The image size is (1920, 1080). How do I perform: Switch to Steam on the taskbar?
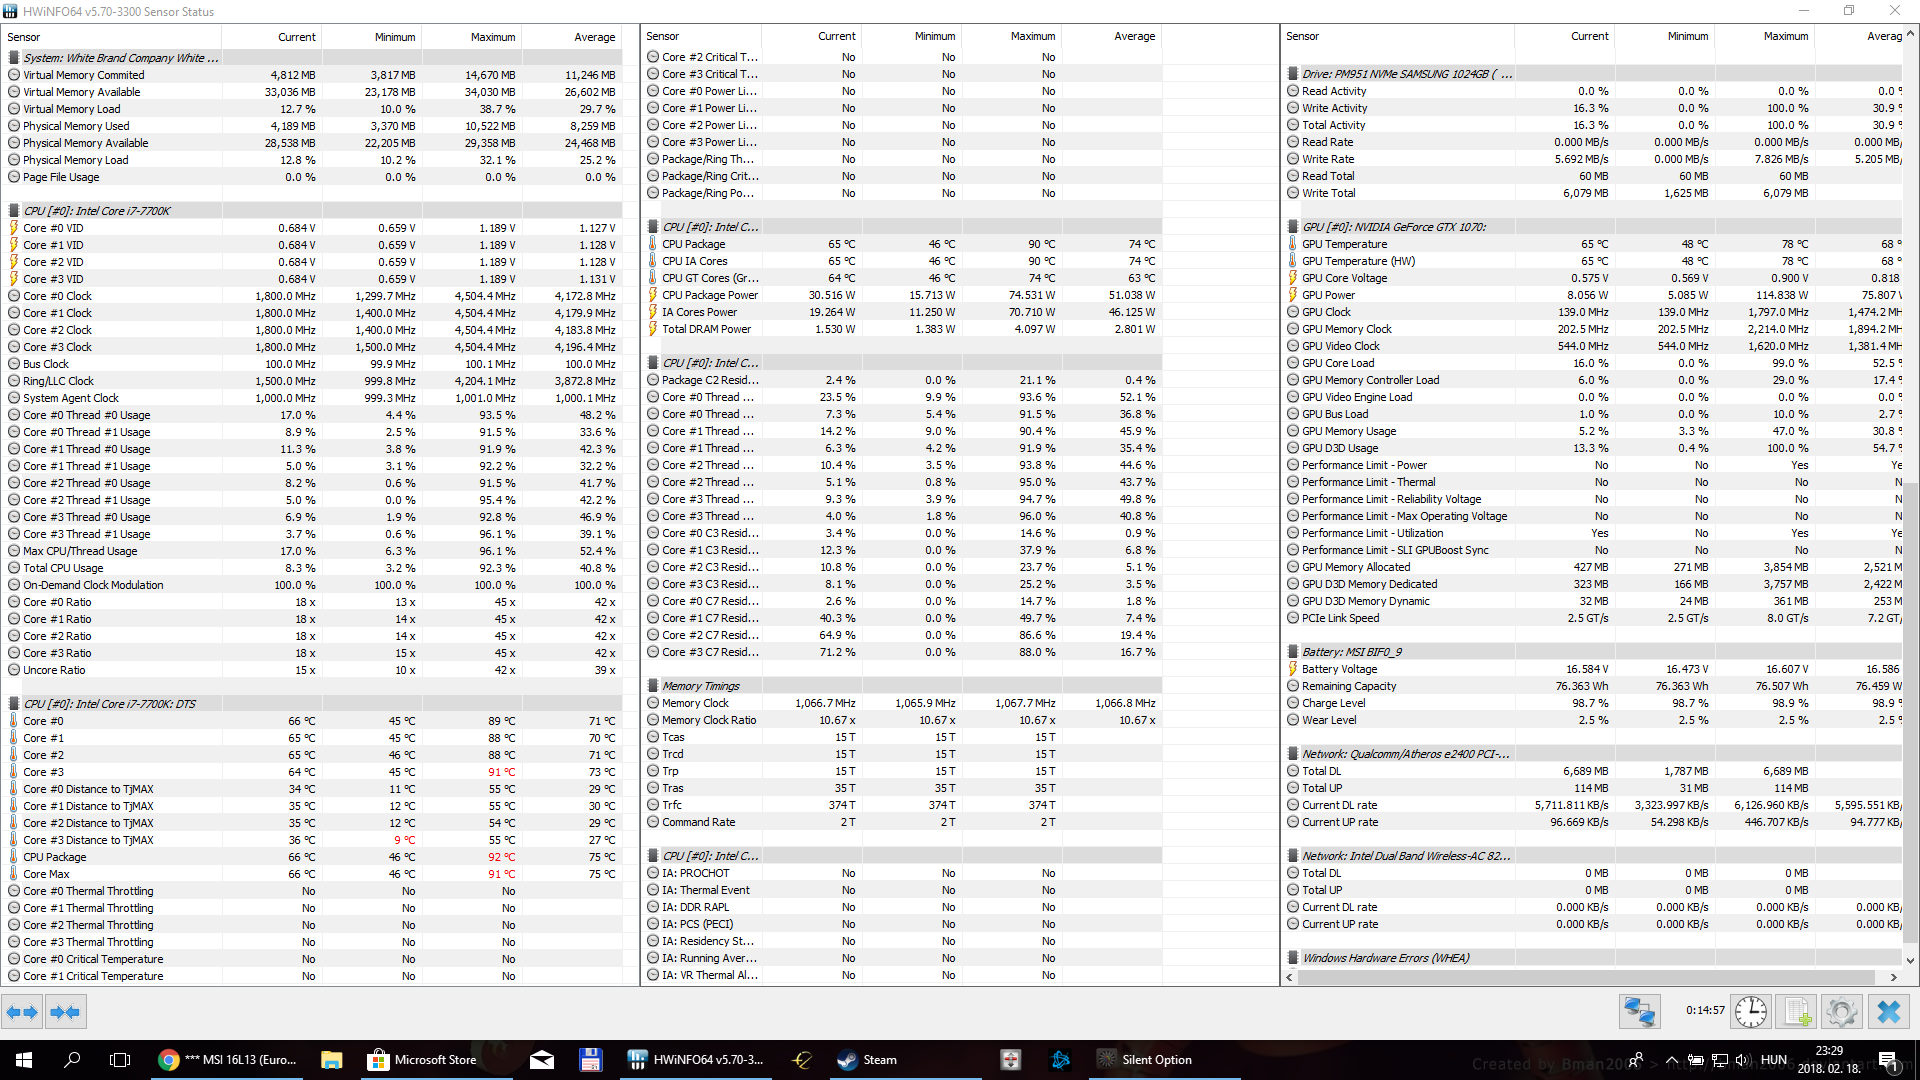pyautogui.click(x=906, y=1060)
